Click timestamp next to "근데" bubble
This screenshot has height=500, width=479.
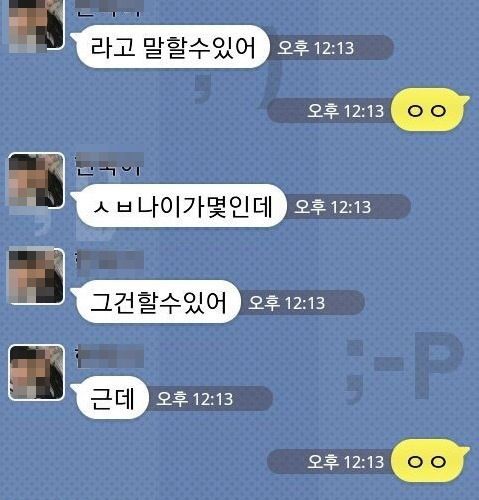[195, 399]
